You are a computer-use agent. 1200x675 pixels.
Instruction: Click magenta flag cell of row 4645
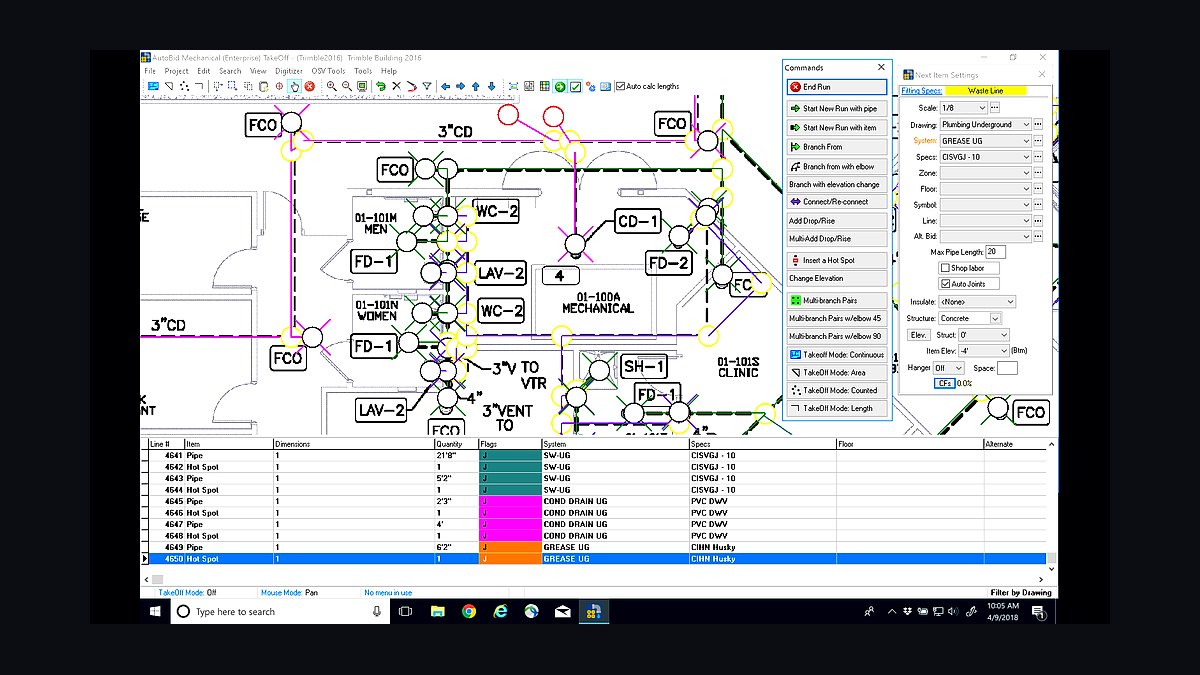[x=510, y=501]
